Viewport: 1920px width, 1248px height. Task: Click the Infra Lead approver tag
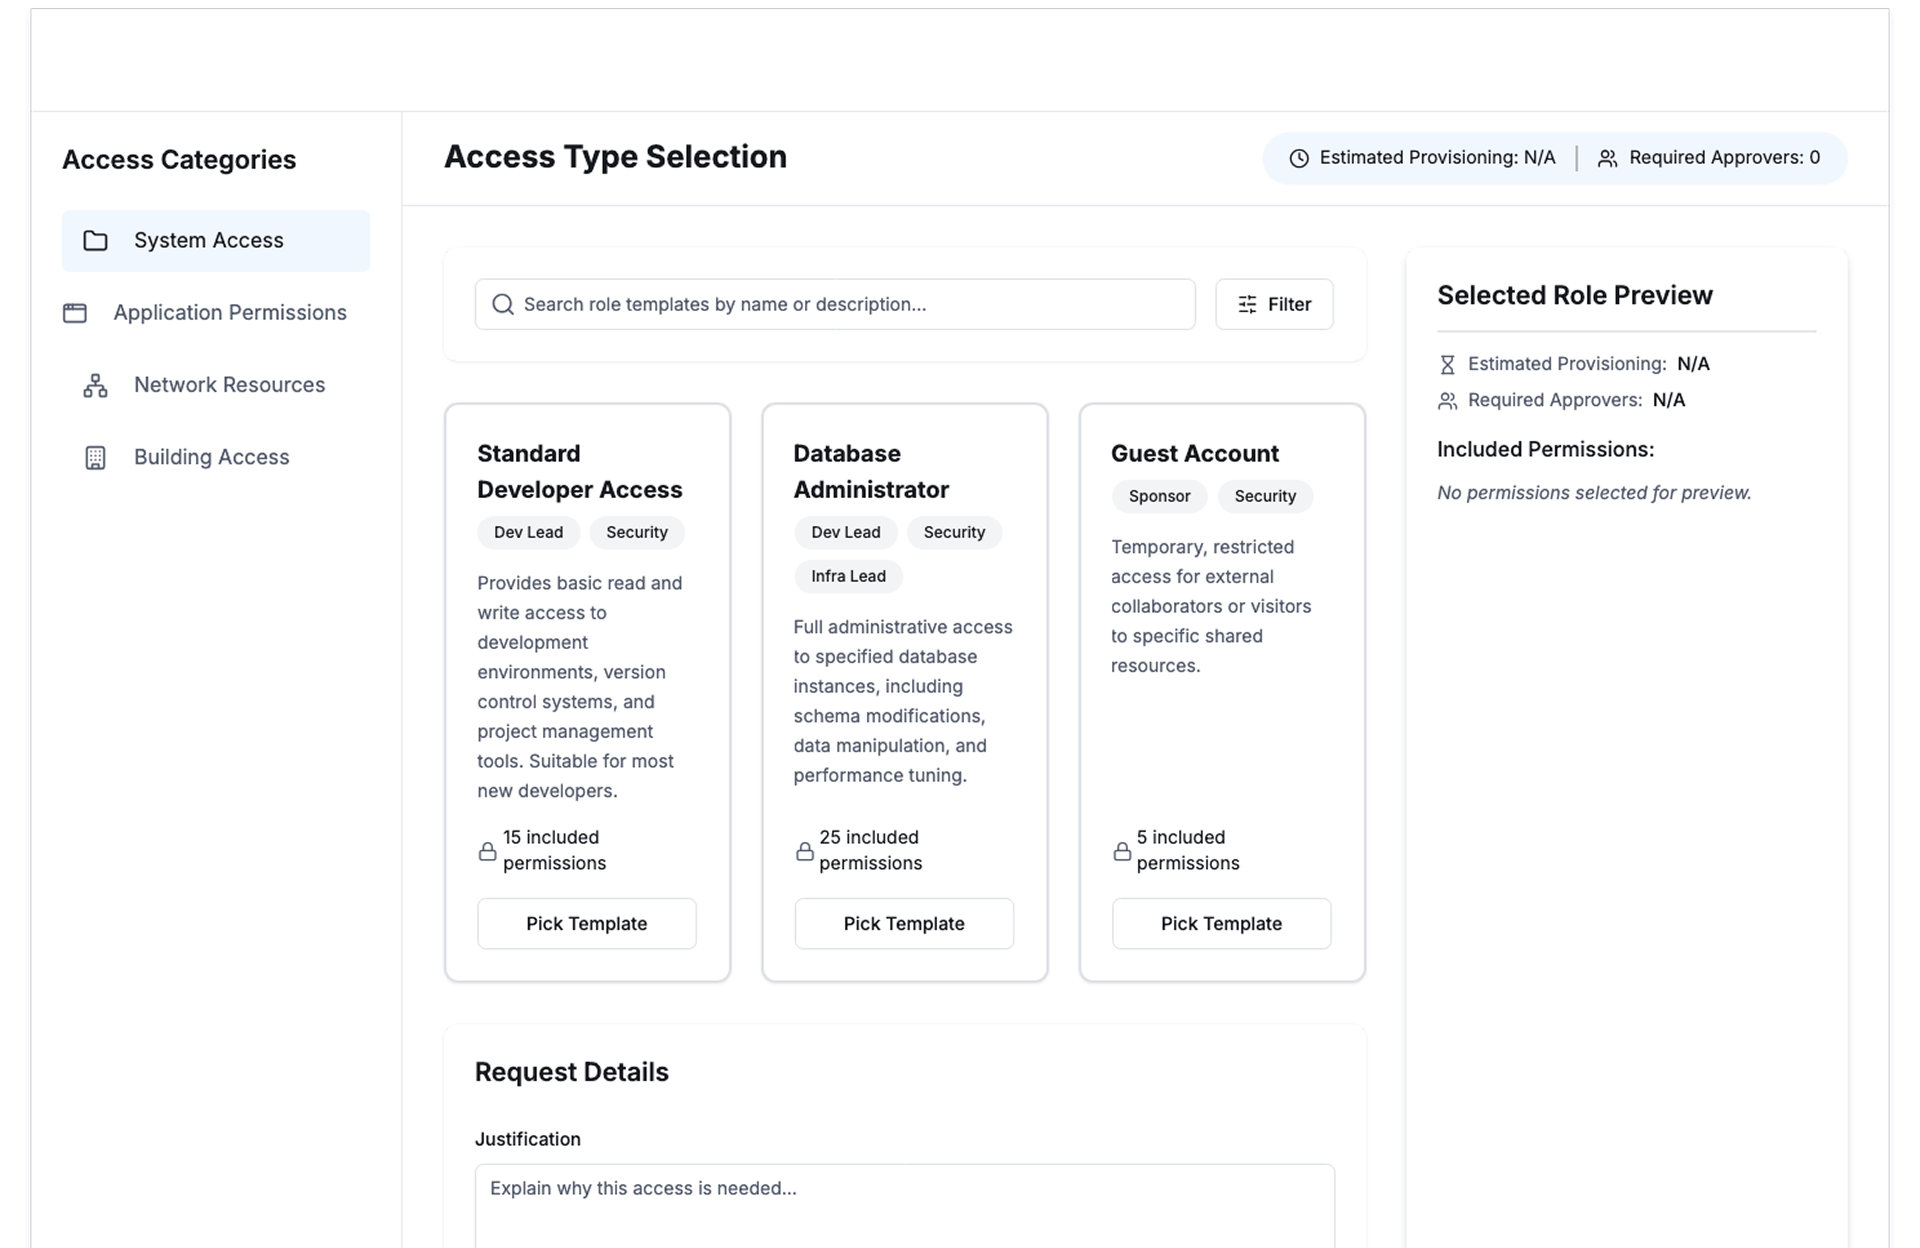(848, 577)
